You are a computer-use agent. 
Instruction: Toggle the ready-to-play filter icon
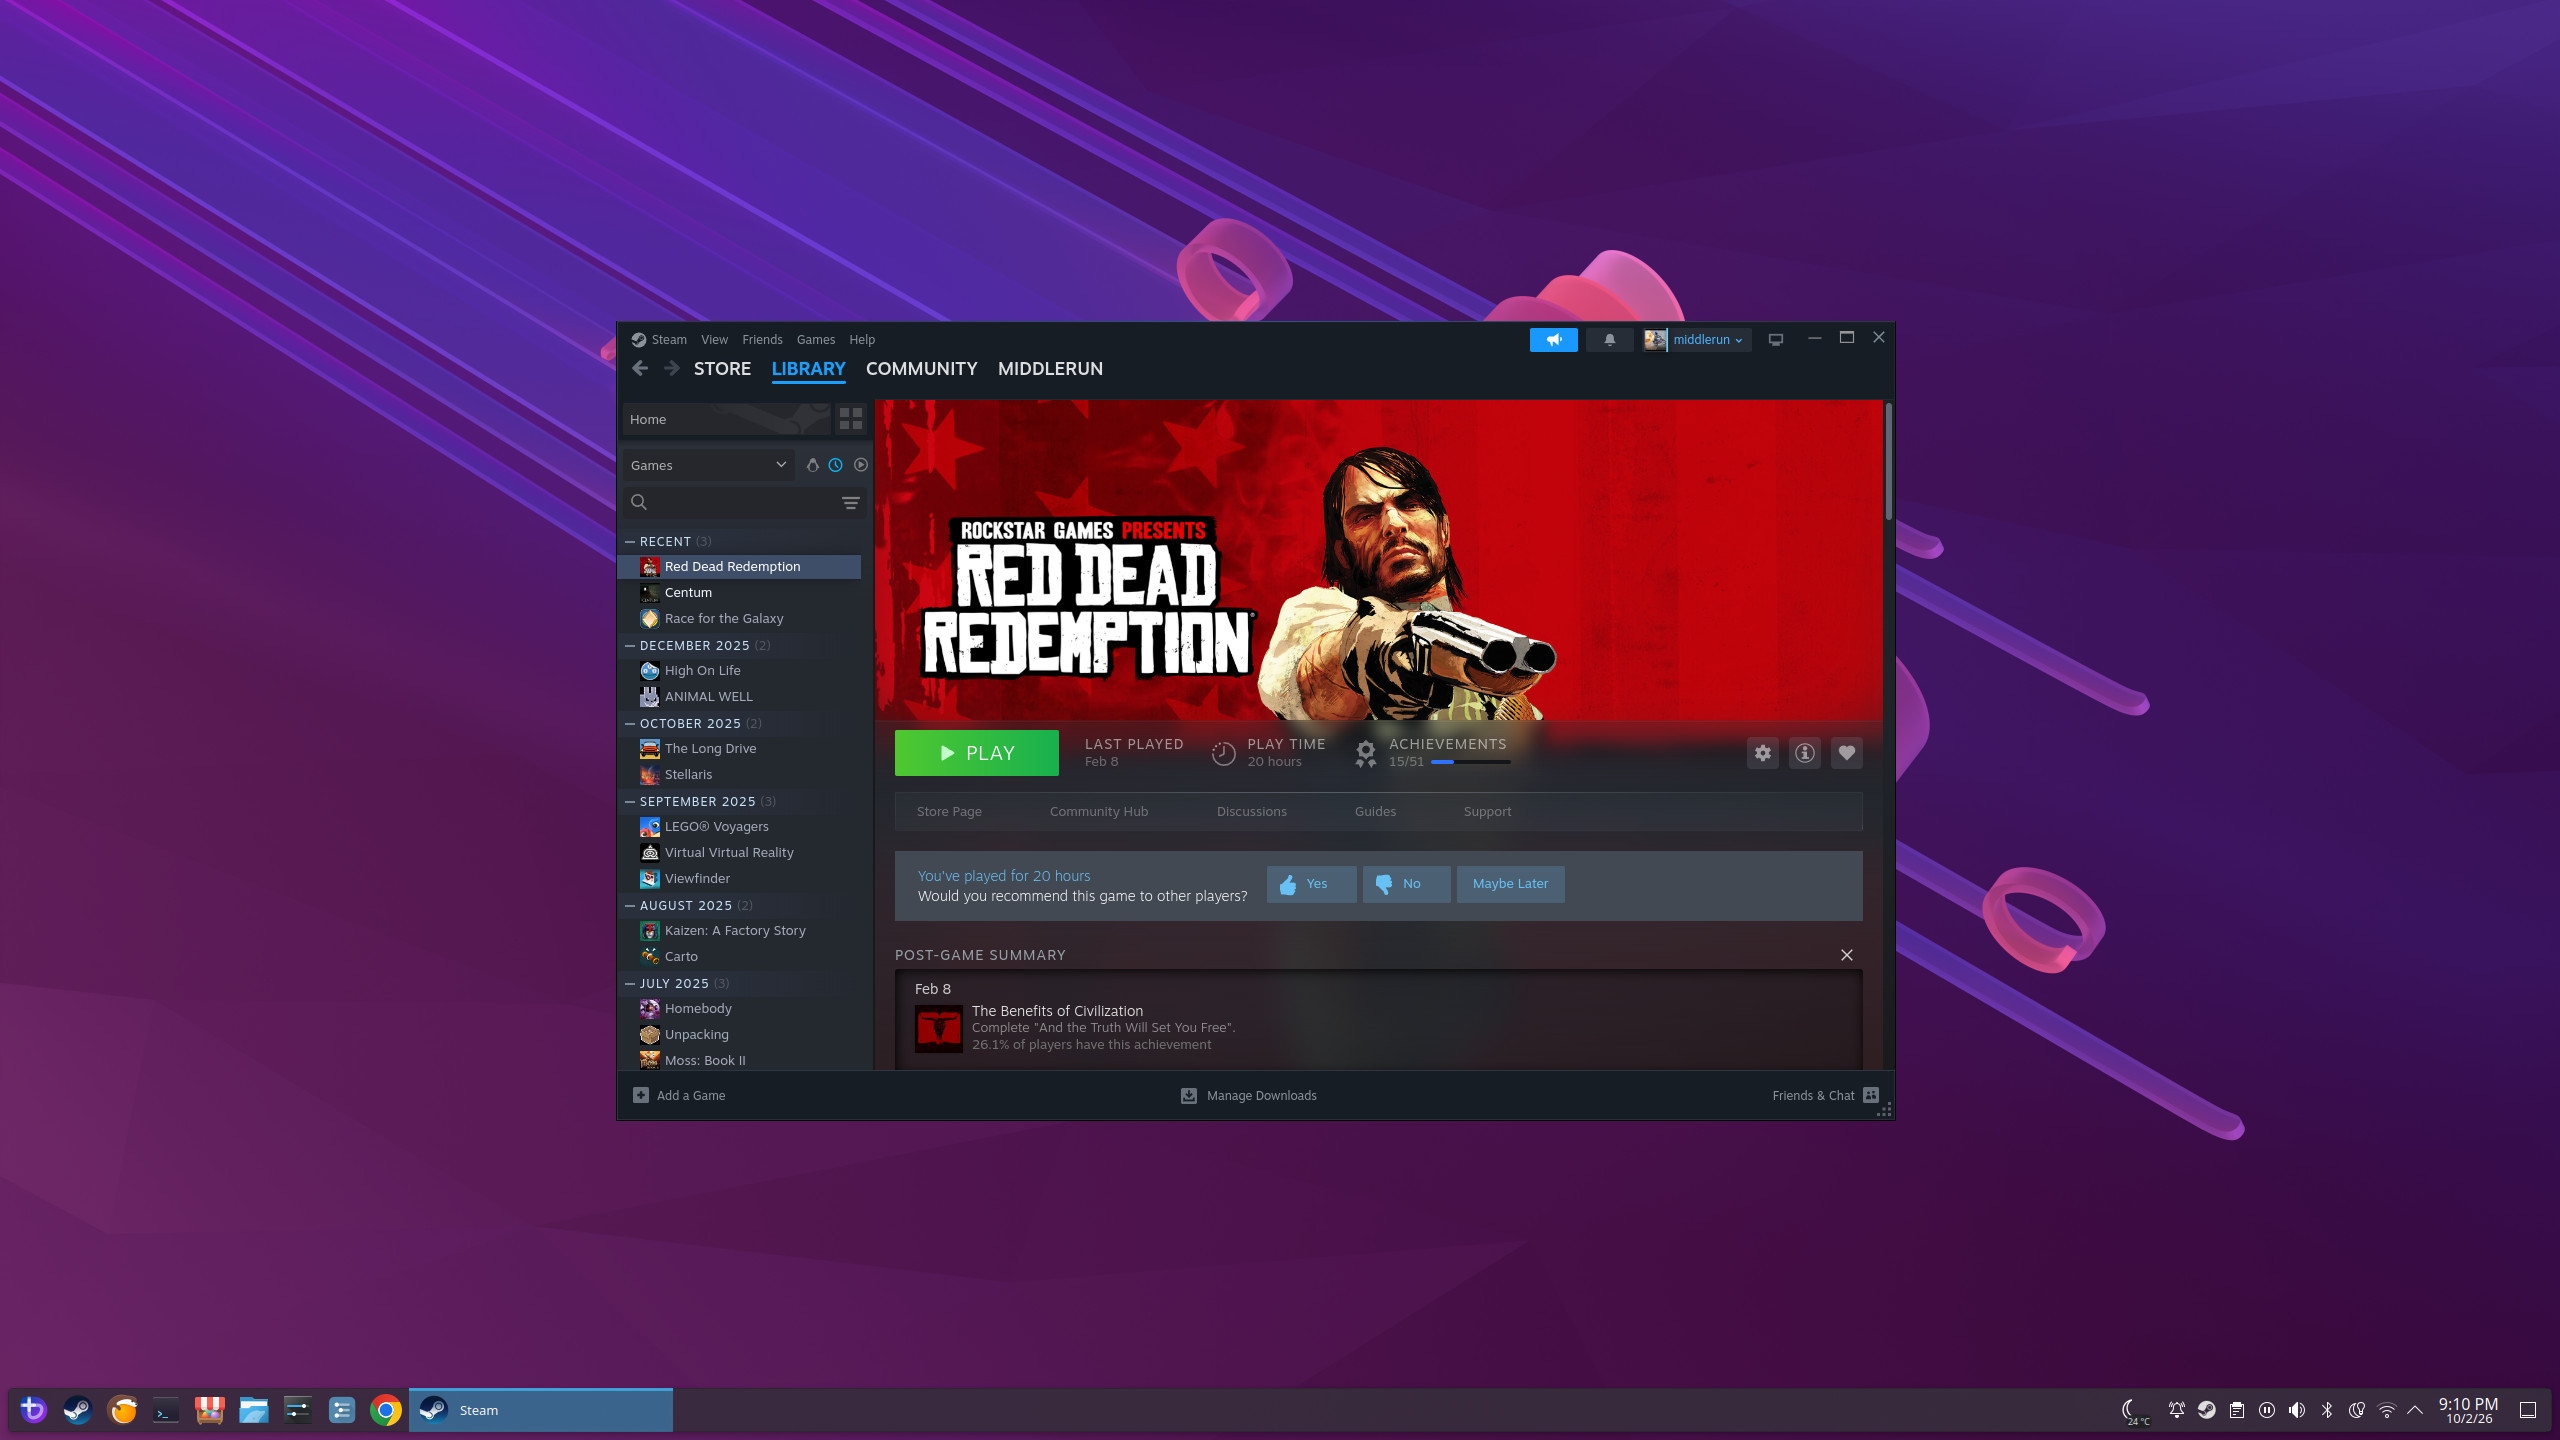coord(861,465)
